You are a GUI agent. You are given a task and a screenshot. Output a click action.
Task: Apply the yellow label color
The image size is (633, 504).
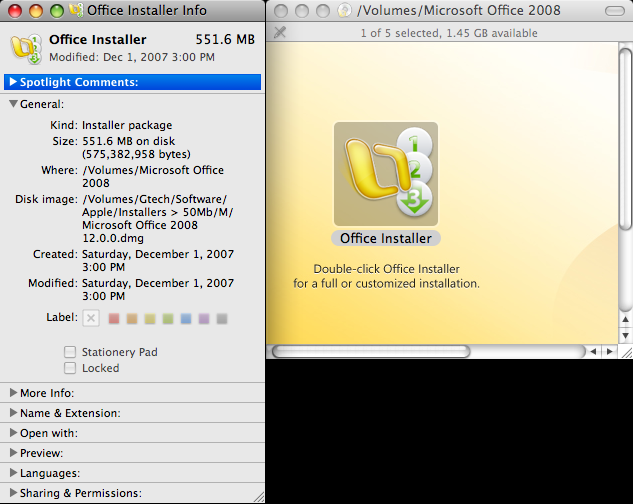click(x=150, y=319)
